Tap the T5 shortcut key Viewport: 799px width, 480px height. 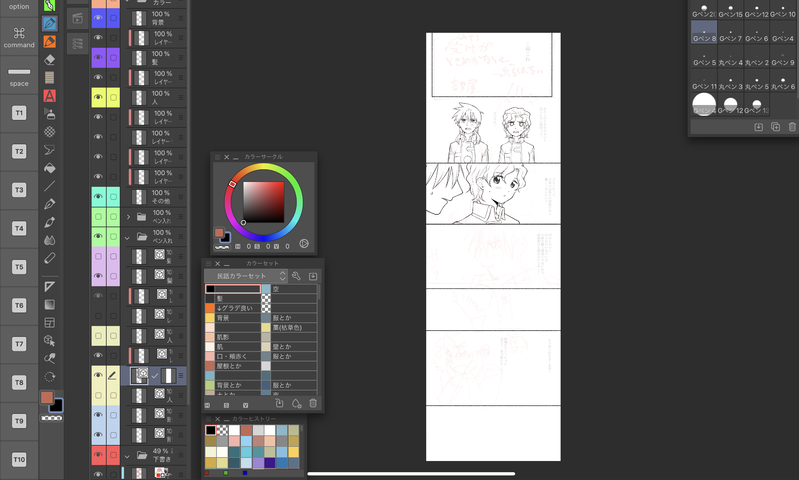(x=19, y=266)
